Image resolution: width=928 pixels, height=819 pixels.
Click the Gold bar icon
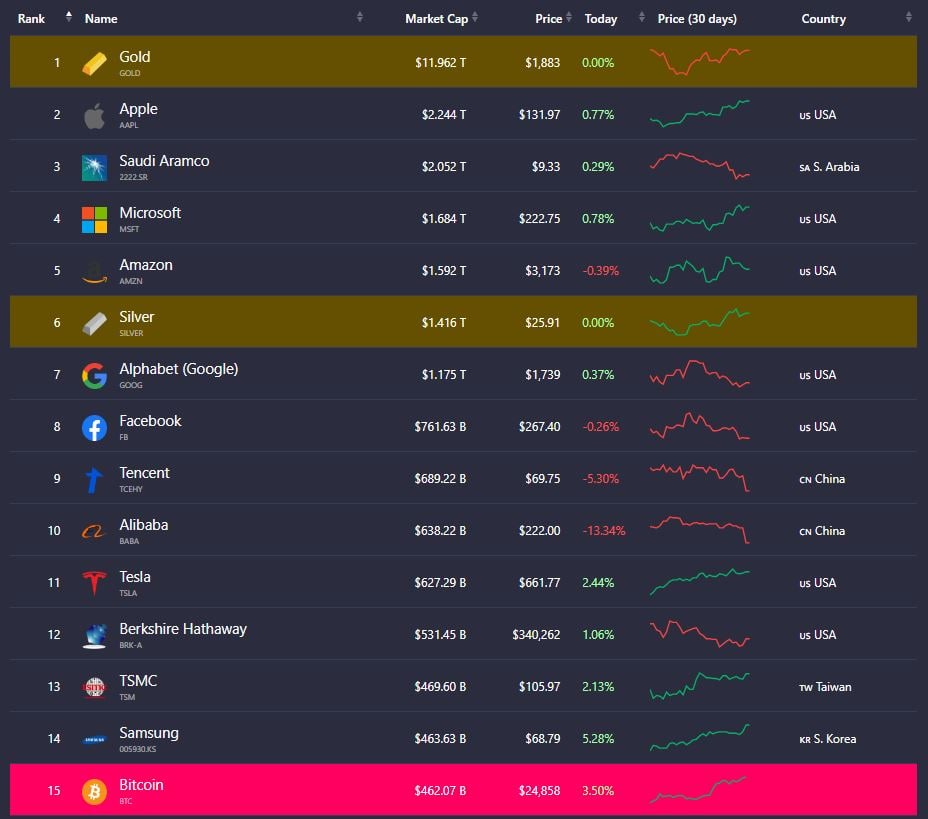(94, 63)
